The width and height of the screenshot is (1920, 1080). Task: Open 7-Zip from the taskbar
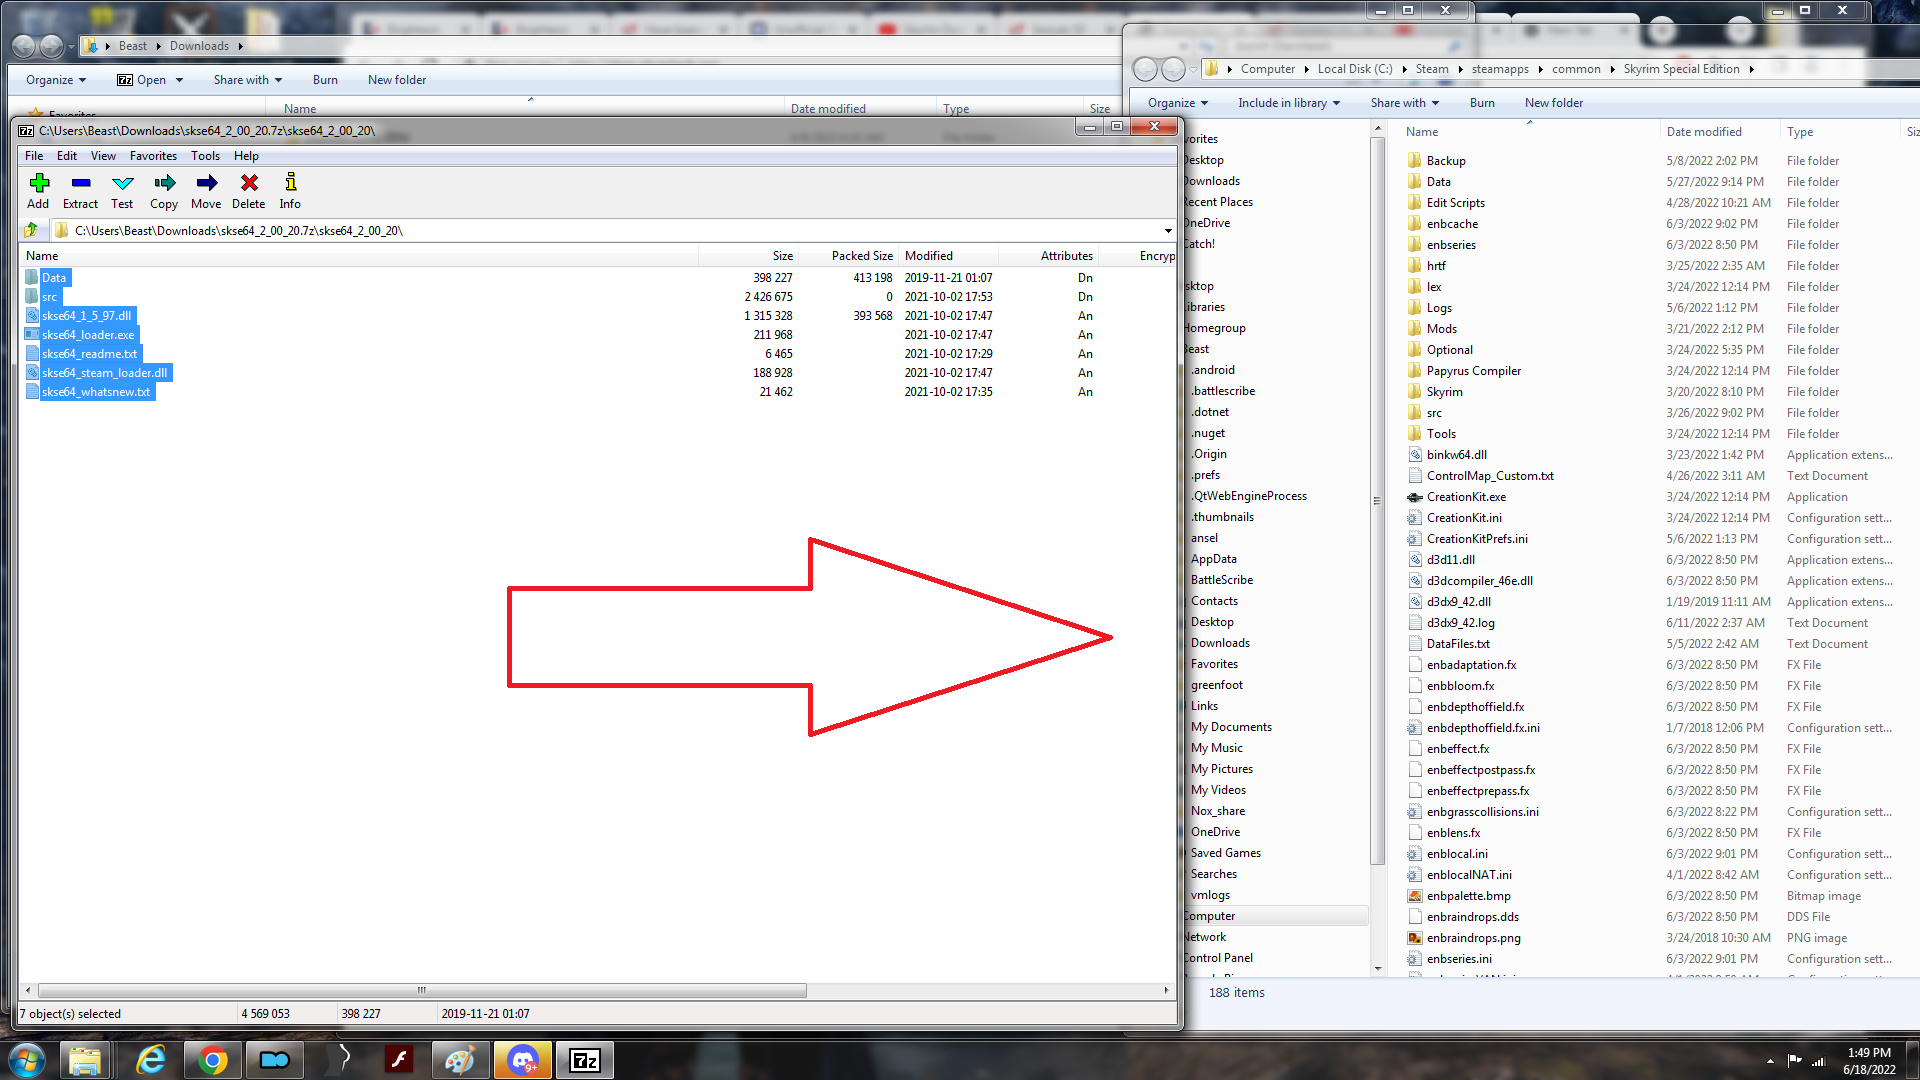pos(585,1060)
